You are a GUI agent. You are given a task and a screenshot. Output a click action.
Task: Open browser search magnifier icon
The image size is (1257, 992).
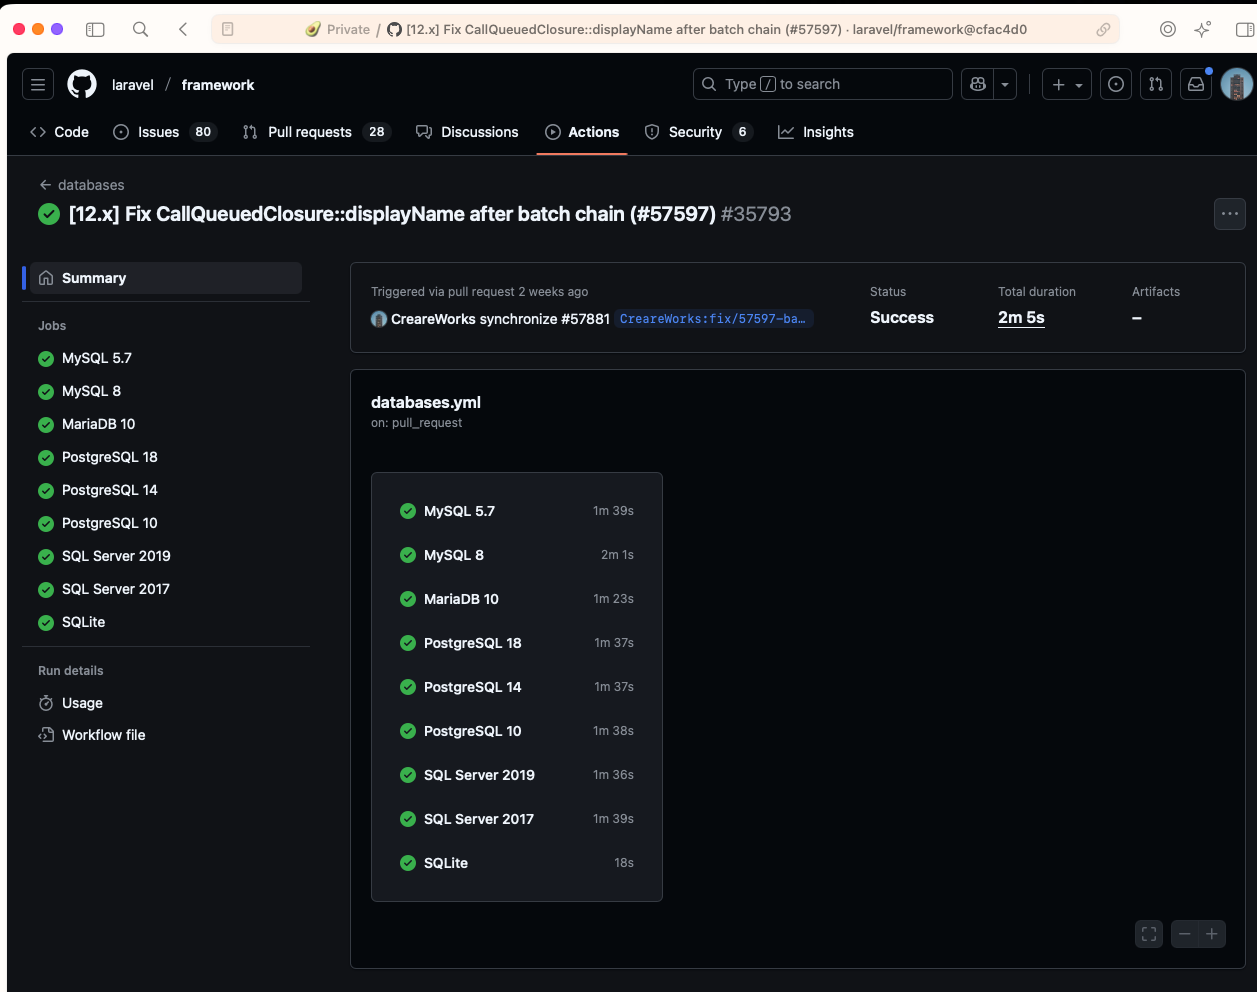(141, 29)
